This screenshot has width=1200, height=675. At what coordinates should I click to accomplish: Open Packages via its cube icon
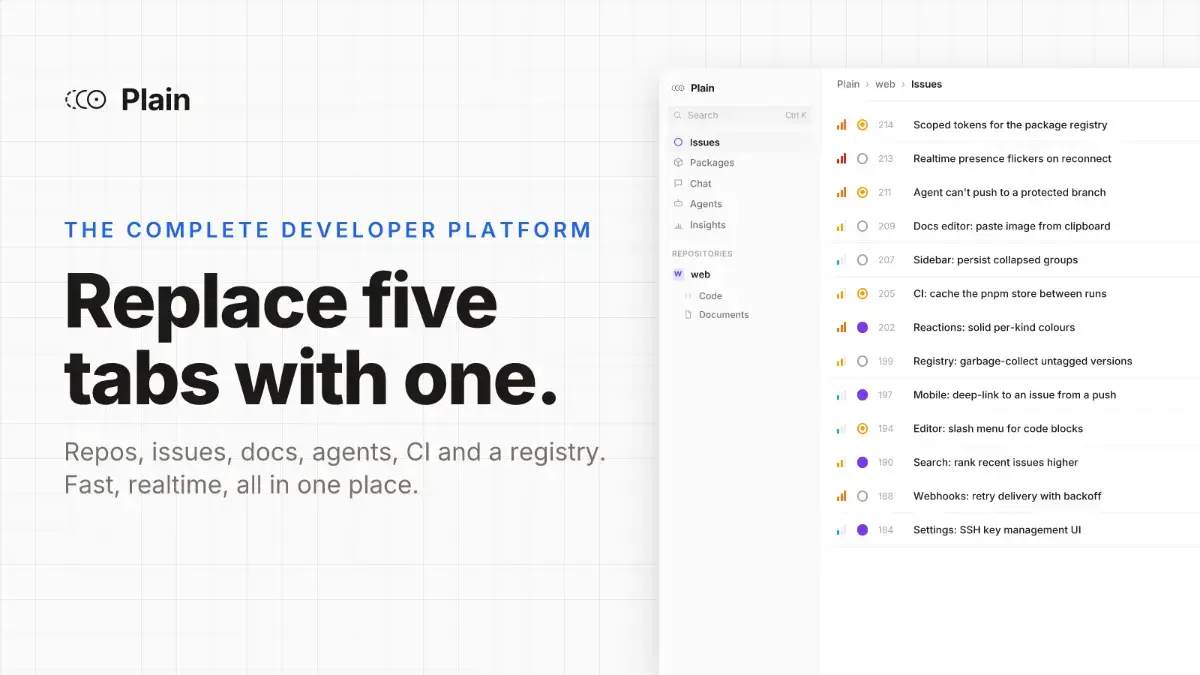point(678,162)
